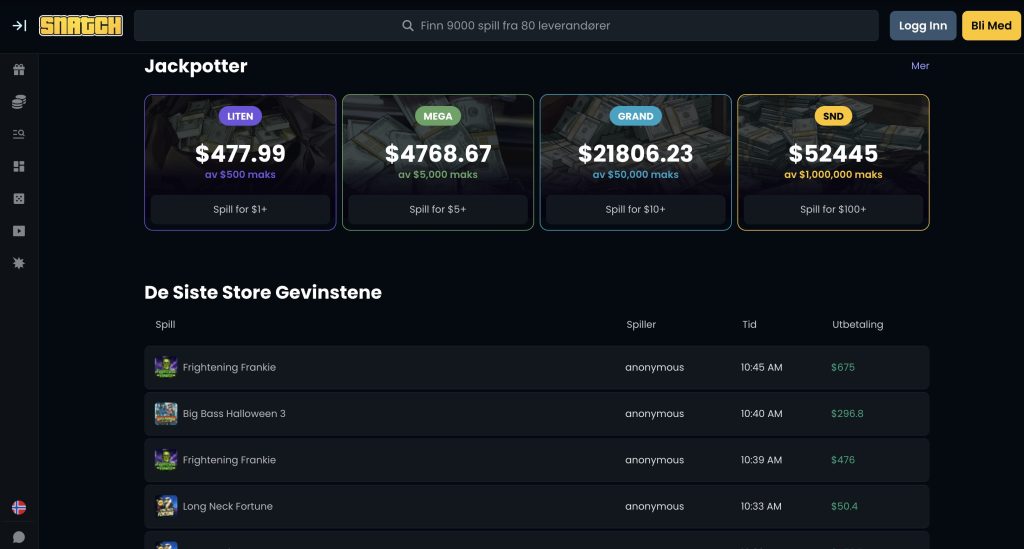The width and height of the screenshot is (1024, 549).
Task: Select the MEGA jackpot card
Action: pos(438,150)
